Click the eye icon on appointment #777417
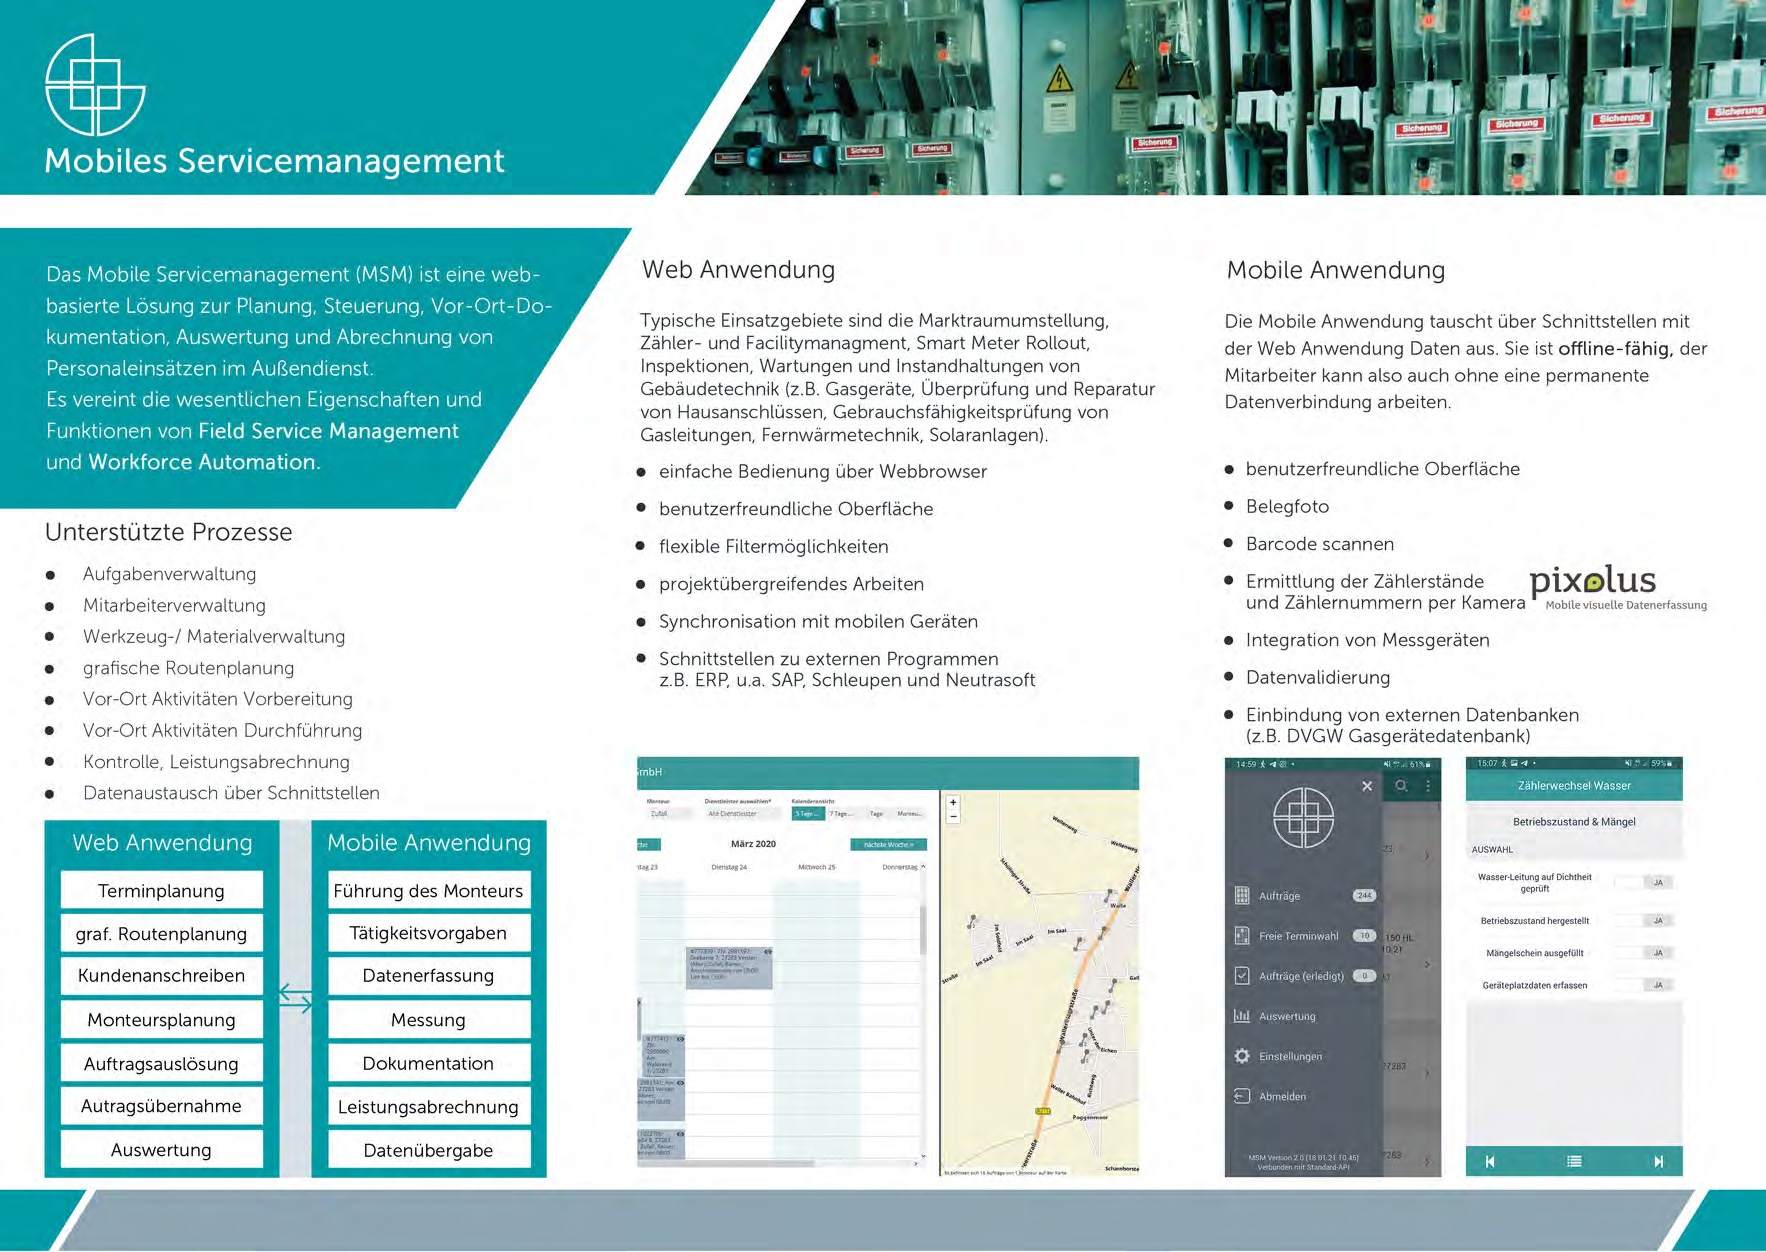Screen dimensions: 1766x1252 [x=680, y=1039]
